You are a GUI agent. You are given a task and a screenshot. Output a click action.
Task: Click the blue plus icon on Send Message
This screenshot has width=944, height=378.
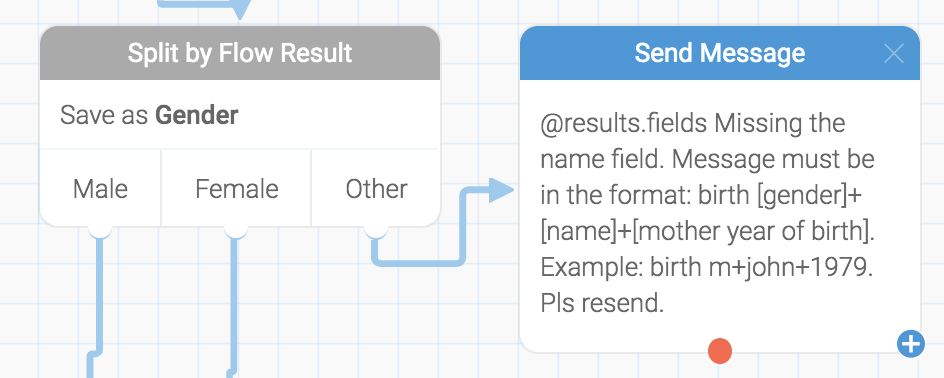[x=911, y=344]
